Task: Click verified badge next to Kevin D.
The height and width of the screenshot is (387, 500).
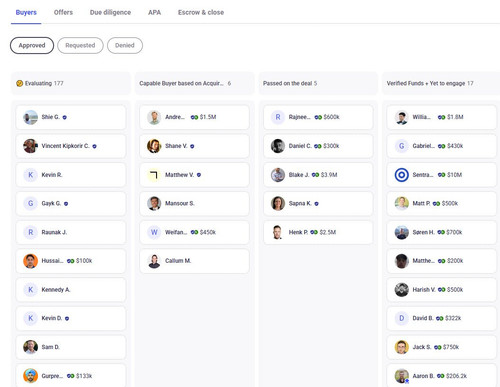Action: pyautogui.click(x=67, y=319)
